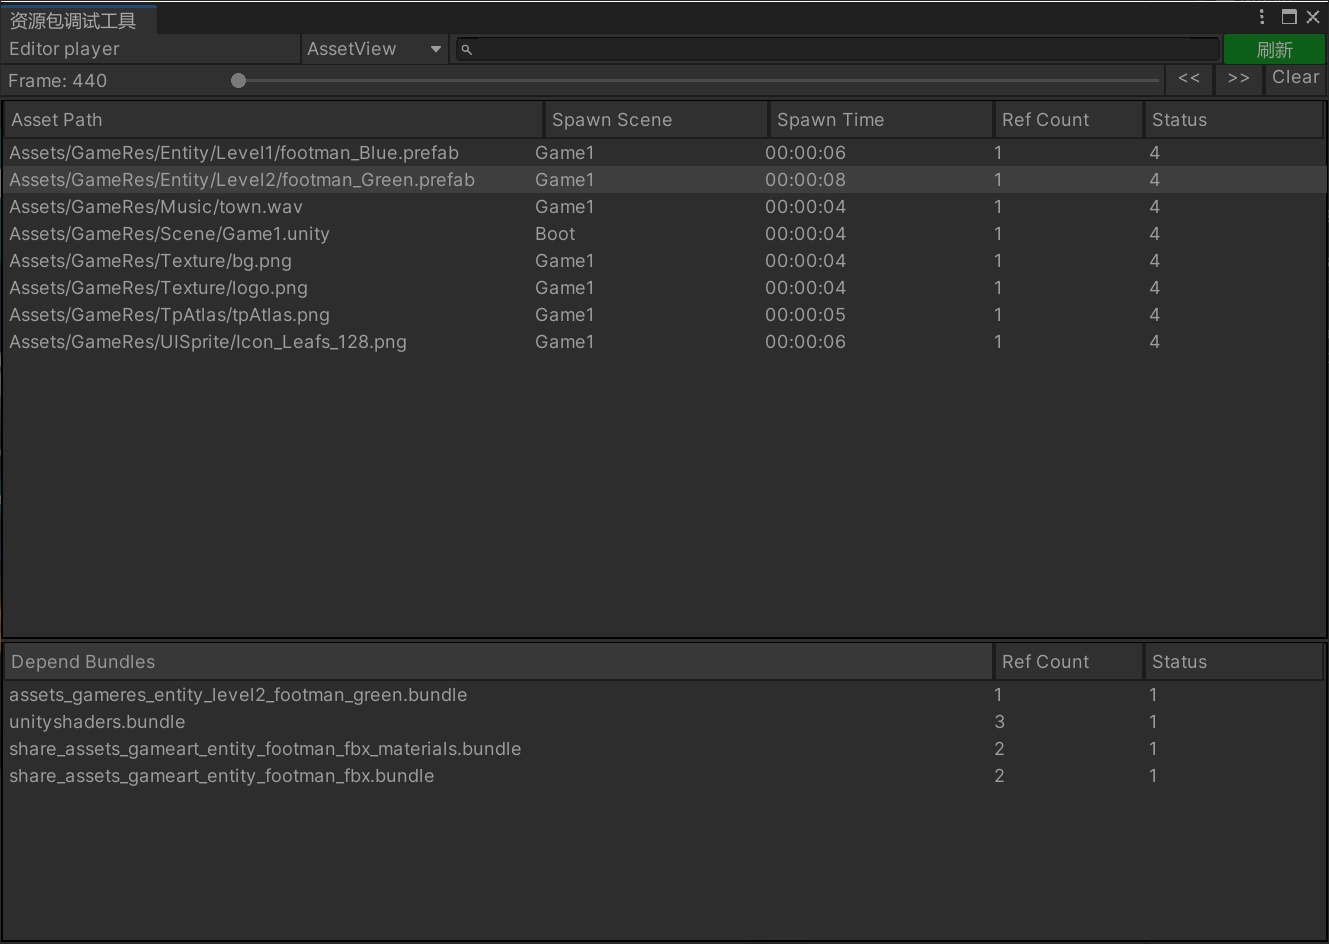Select footman_fbx_materials.bundle row
Viewport: 1329px width, 944px height.
click(x=664, y=749)
